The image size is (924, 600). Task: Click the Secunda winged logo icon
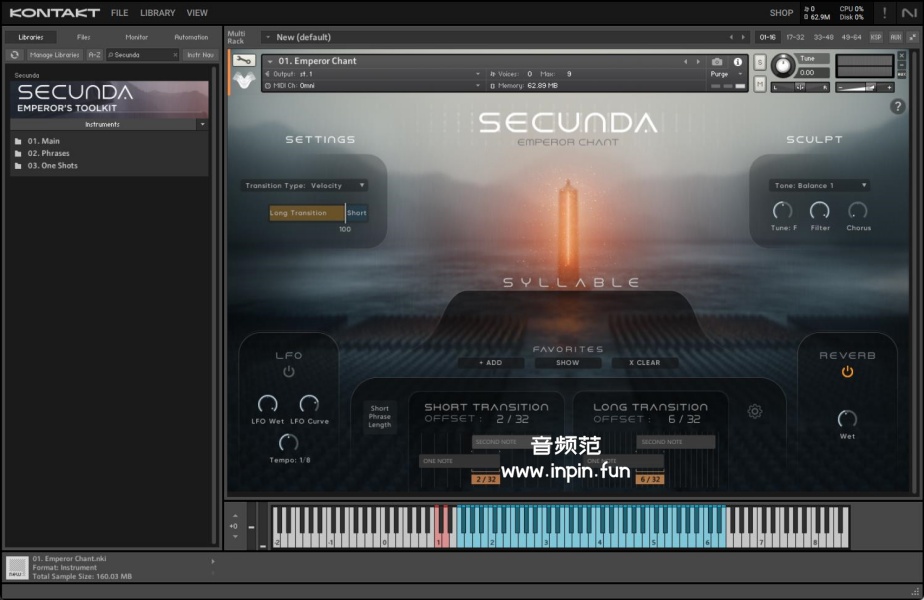tap(244, 80)
